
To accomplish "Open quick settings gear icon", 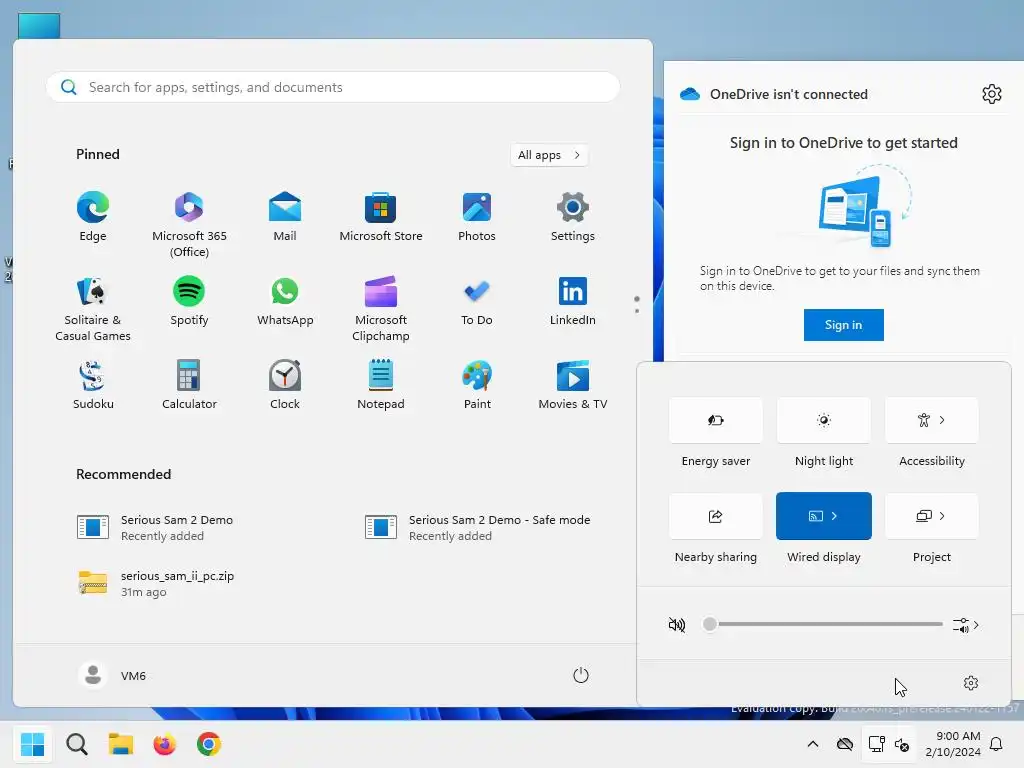I will click(x=971, y=682).
